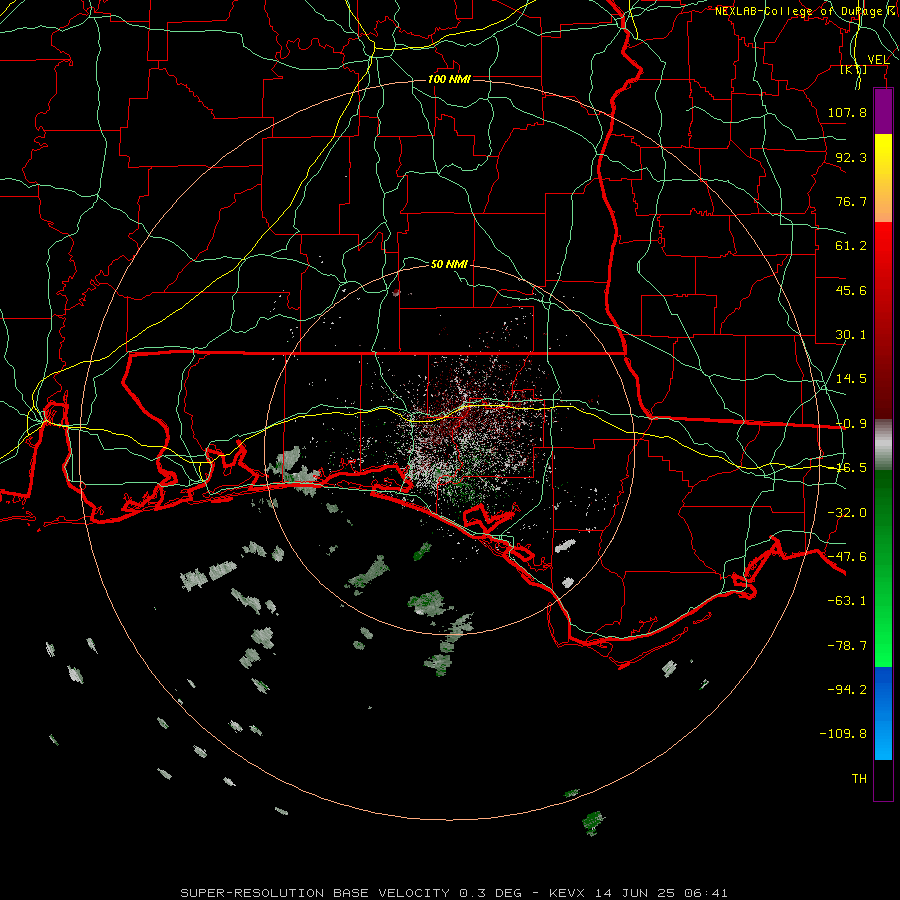Select the green segment of the velocity color bar
Screen dimensions: 900x900
click(883, 568)
